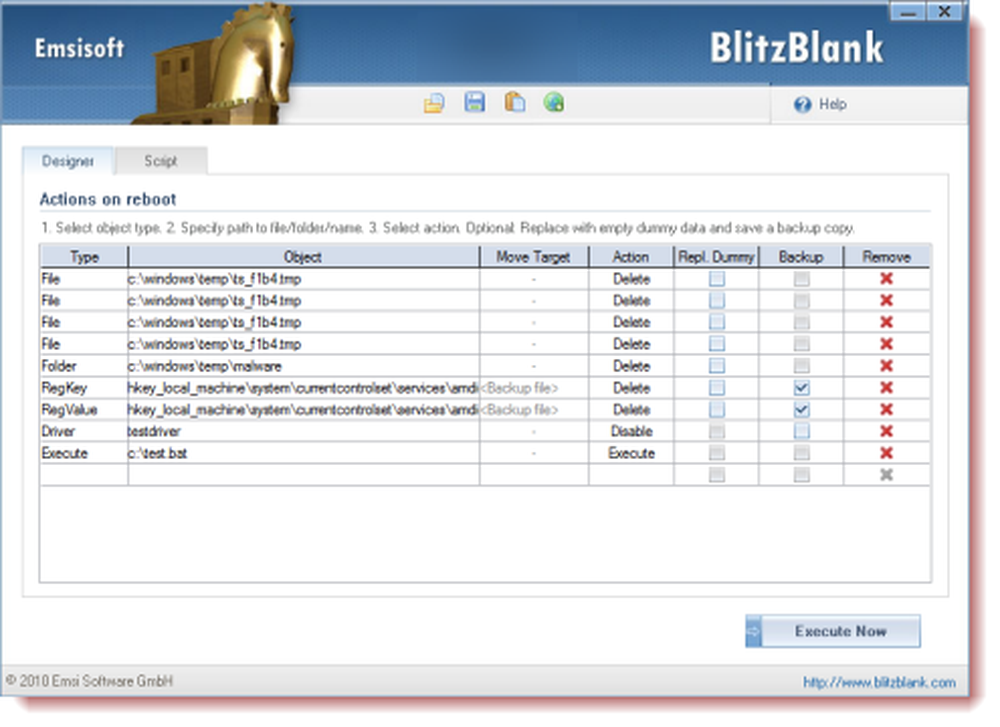The height and width of the screenshot is (727, 1000).
Task: Save the script with the floppy disk icon
Action: point(474,102)
